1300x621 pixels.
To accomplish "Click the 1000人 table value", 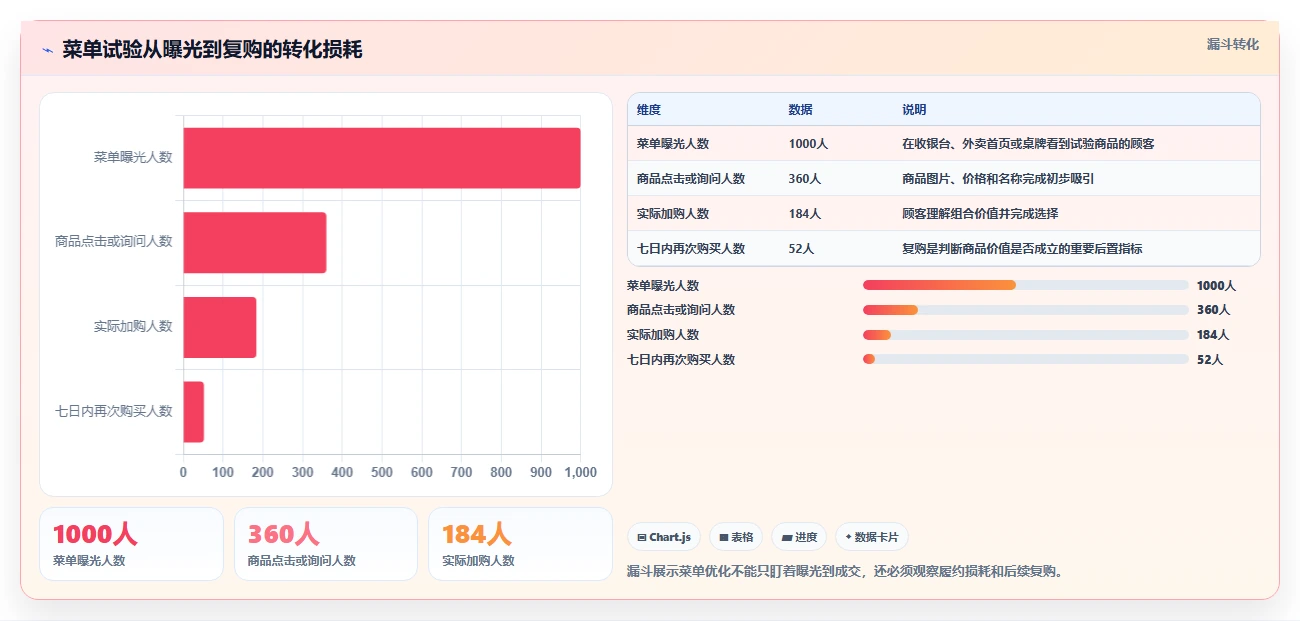I will [808, 144].
